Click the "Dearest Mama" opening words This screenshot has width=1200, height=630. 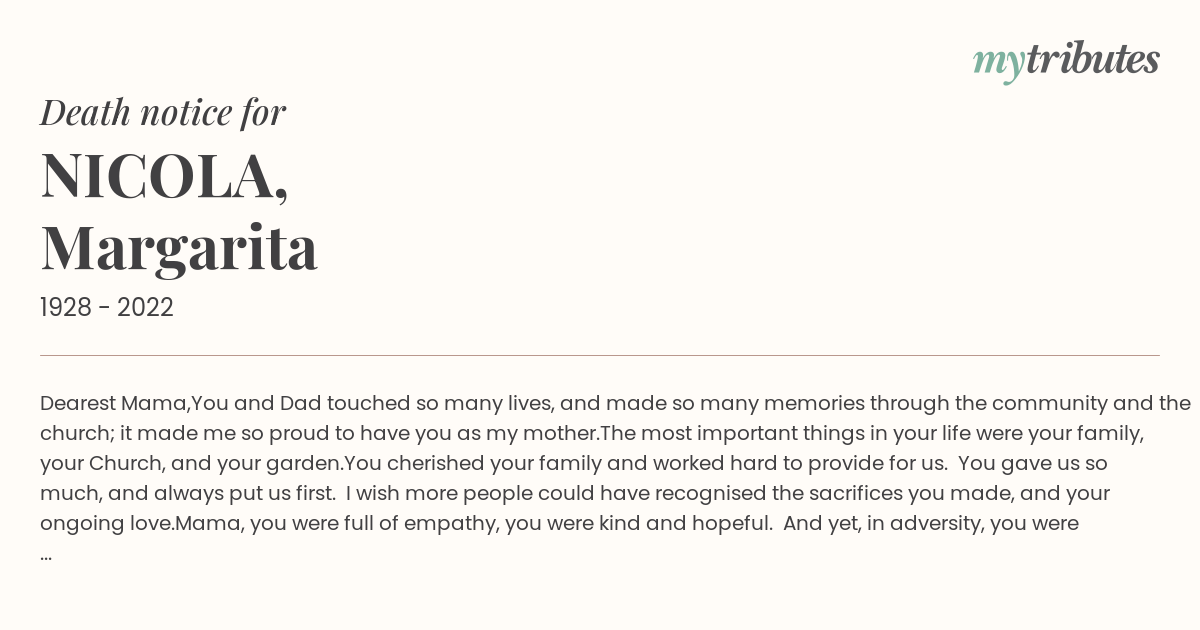click(114, 404)
